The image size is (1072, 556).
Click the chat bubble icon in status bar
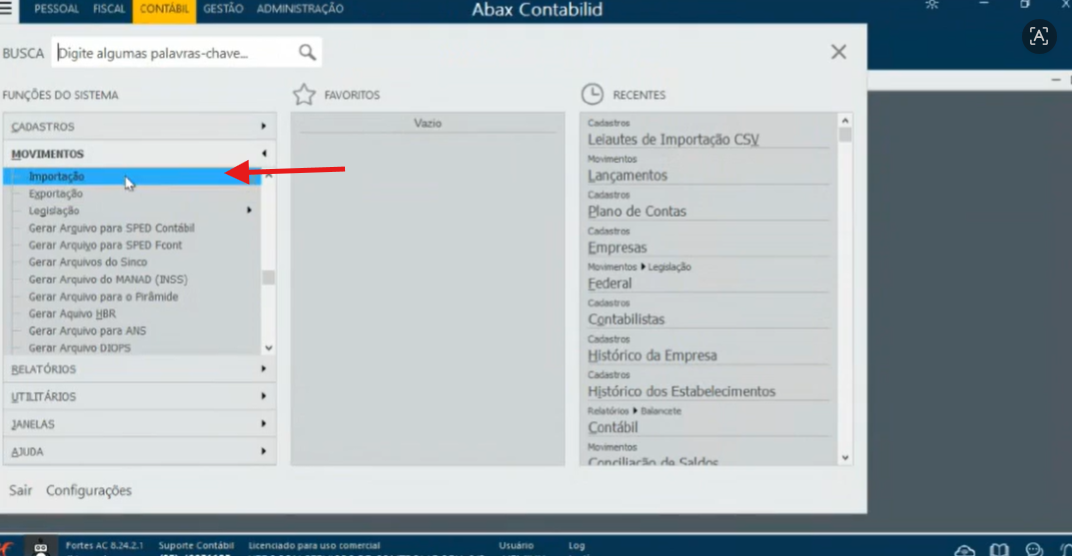click(1034, 550)
